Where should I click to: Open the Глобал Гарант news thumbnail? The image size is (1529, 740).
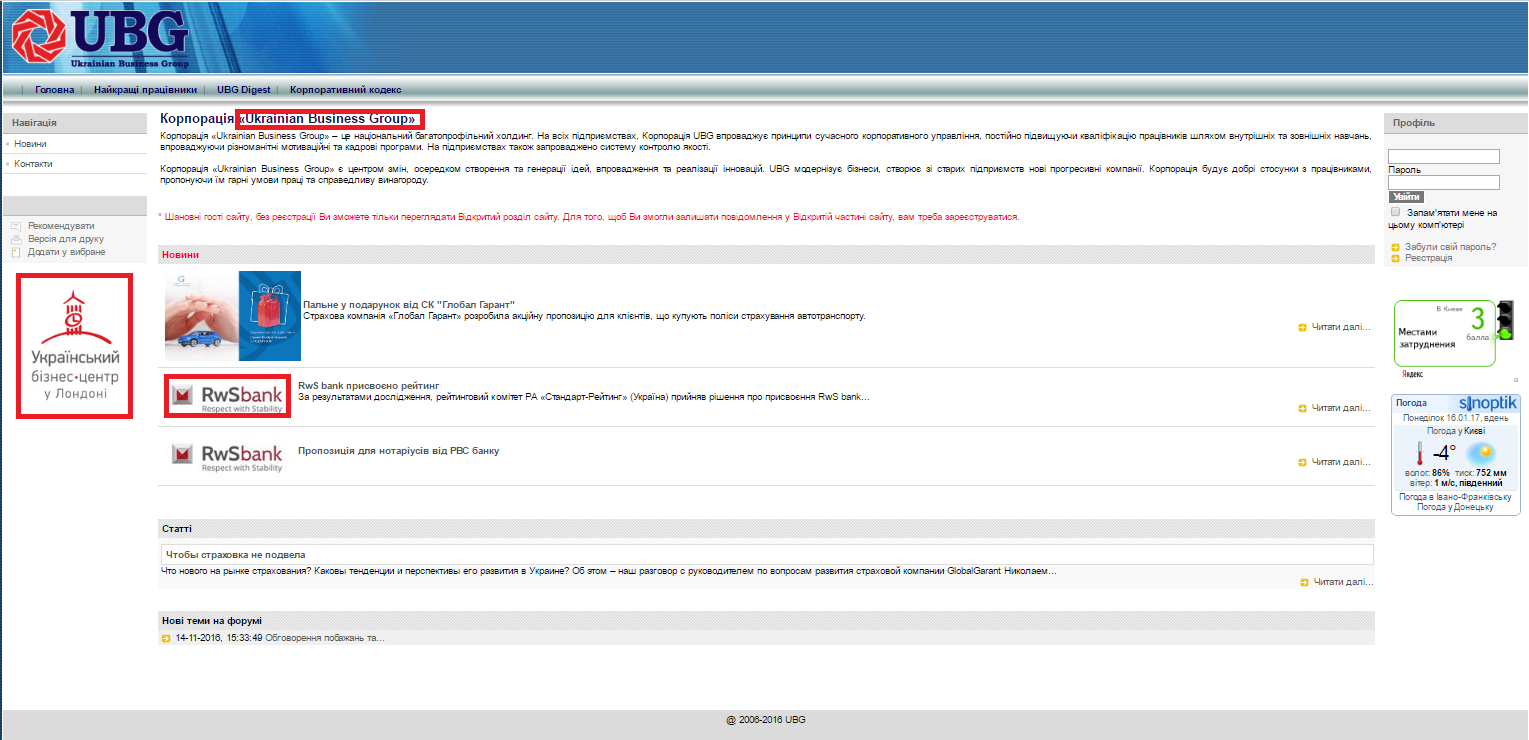233,316
